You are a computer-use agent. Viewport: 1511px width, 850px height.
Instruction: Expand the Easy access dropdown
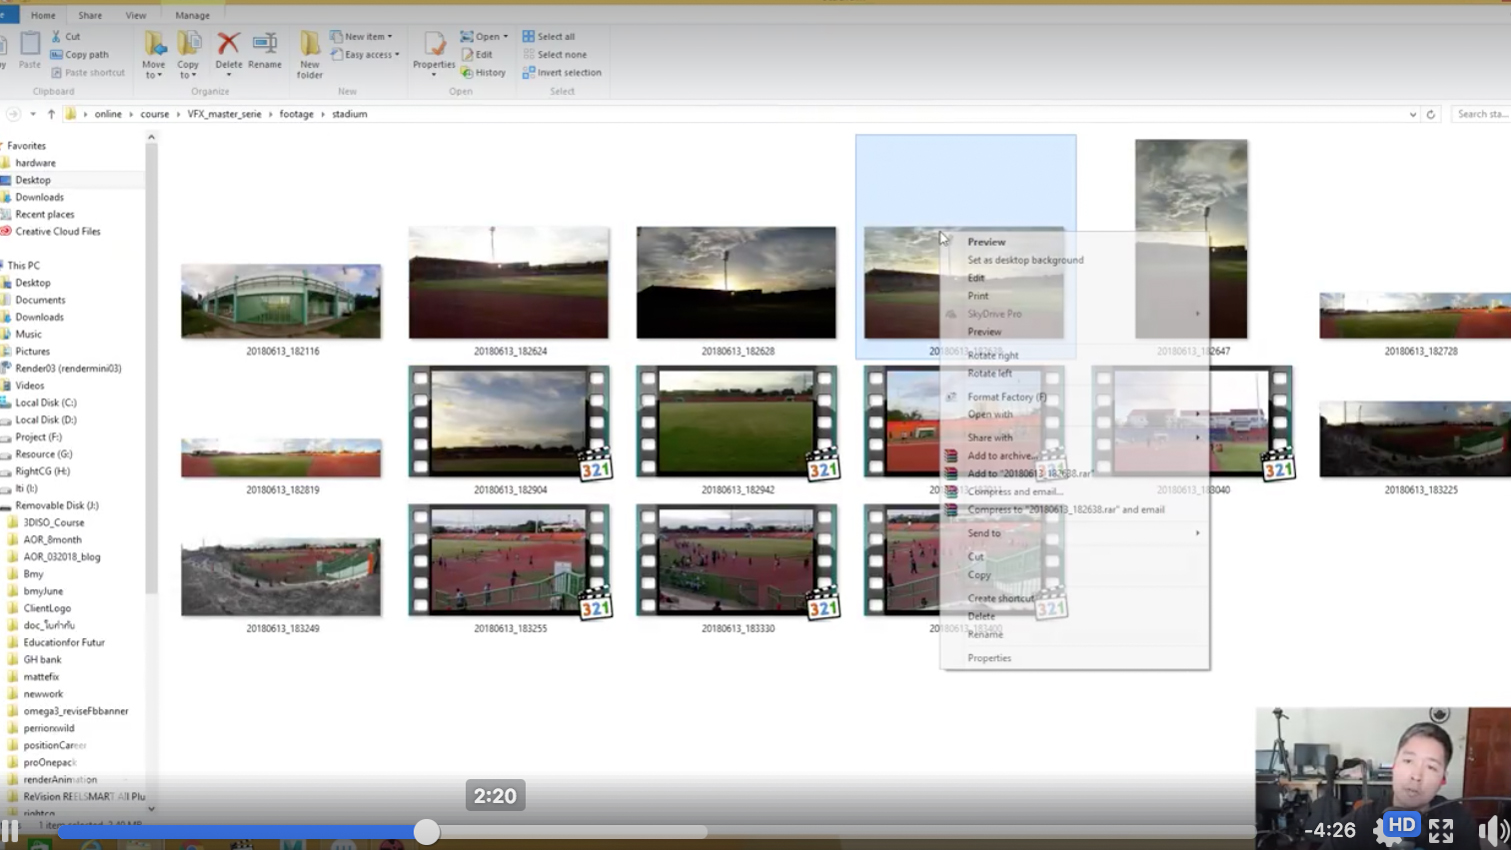coord(366,55)
